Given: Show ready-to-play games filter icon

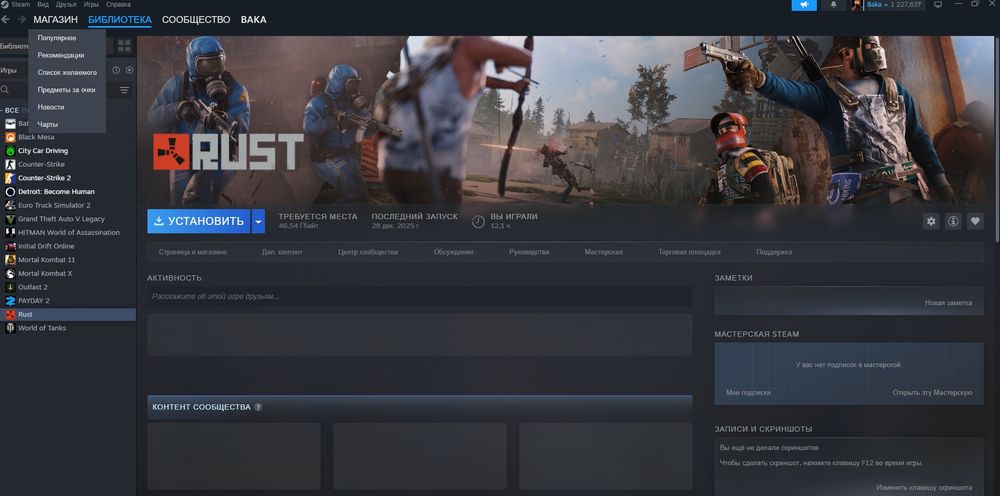Looking at the screenshot, I should [x=129, y=70].
